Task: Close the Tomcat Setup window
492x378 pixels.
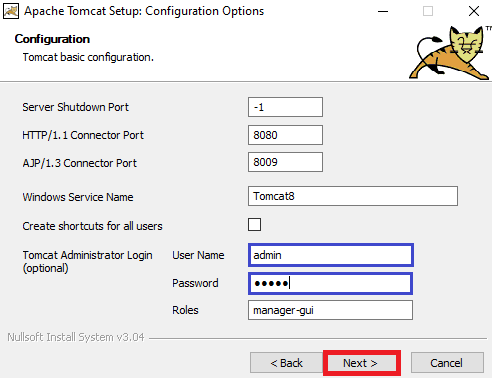Action: point(474,11)
